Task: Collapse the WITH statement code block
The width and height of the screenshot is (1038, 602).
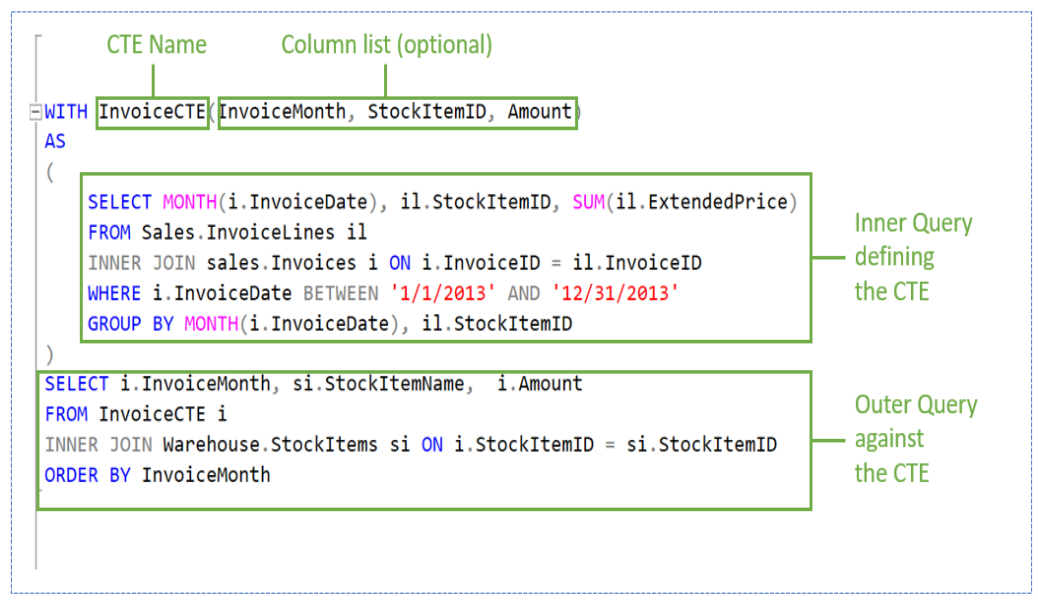Action: pyautogui.click(x=36, y=112)
